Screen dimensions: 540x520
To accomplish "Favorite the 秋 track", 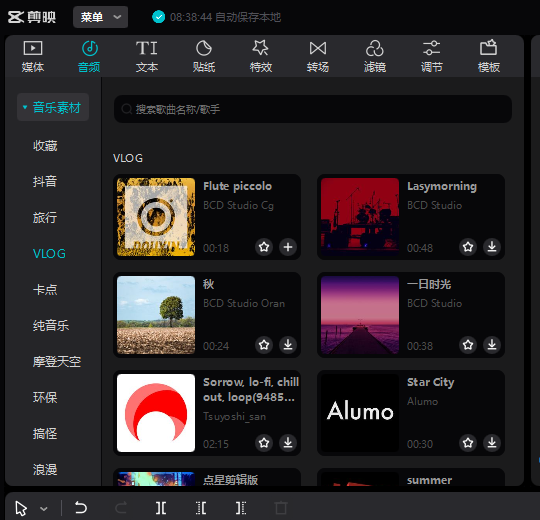I will 264,345.
